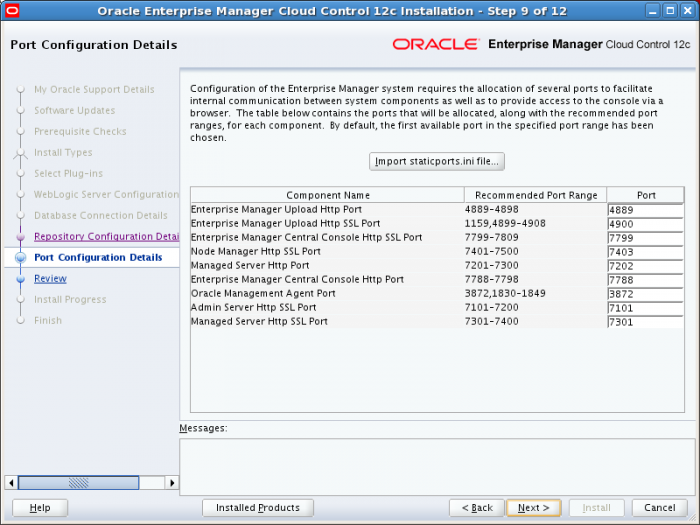
Task: Edit the Admin Server Http SSL Port 7101
Action: [x=645, y=308]
